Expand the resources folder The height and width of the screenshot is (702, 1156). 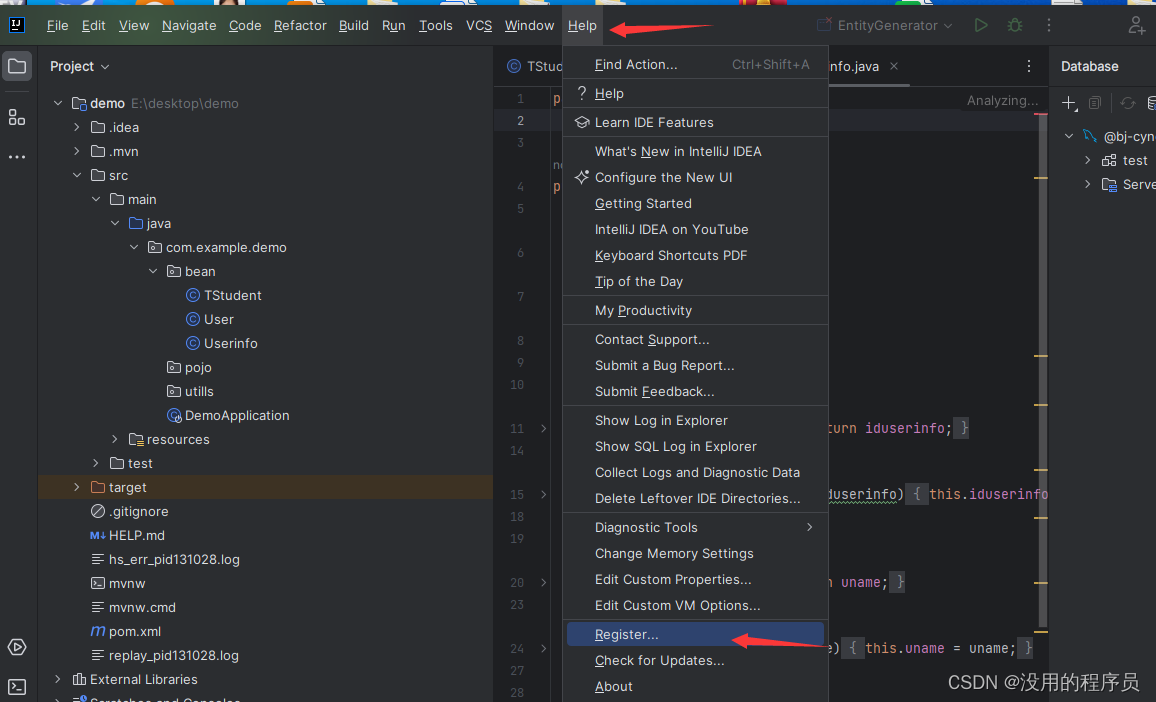[x=115, y=439]
